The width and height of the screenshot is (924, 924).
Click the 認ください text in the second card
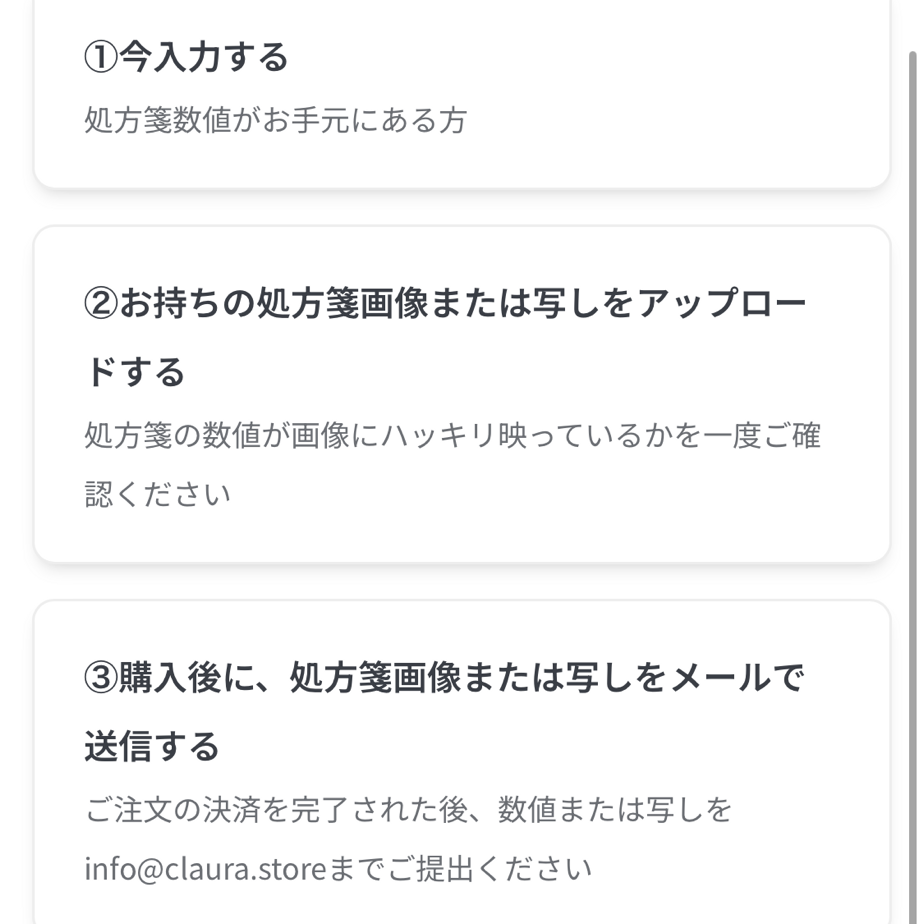pyautogui.click(x=157, y=494)
